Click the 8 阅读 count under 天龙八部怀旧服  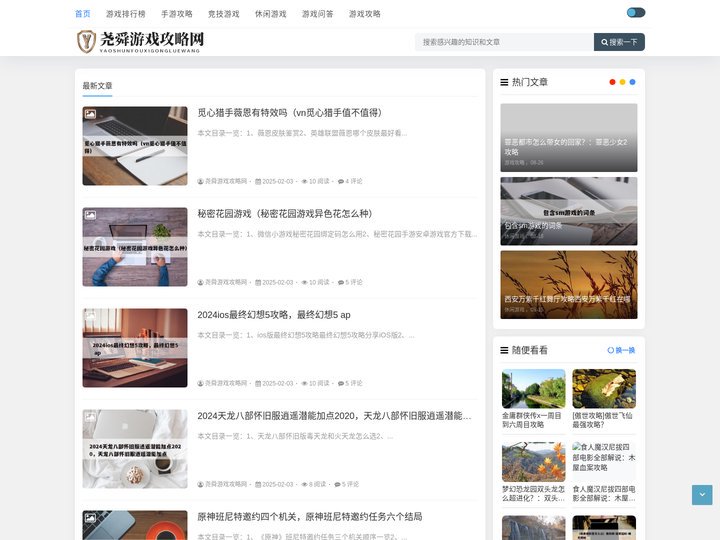pyautogui.click(x=317, y=484)
